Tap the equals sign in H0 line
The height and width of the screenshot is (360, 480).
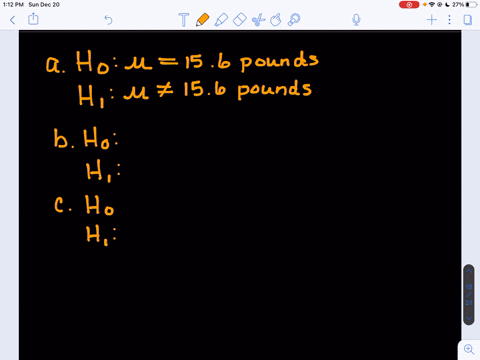169,61
